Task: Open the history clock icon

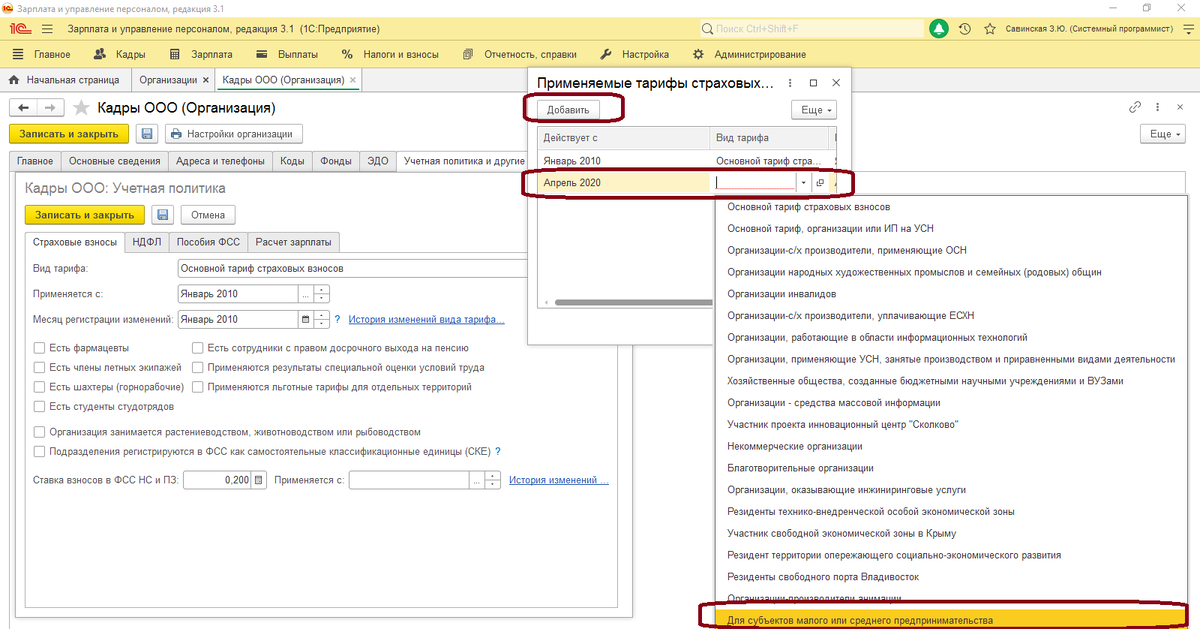Action: pos(966,30)
